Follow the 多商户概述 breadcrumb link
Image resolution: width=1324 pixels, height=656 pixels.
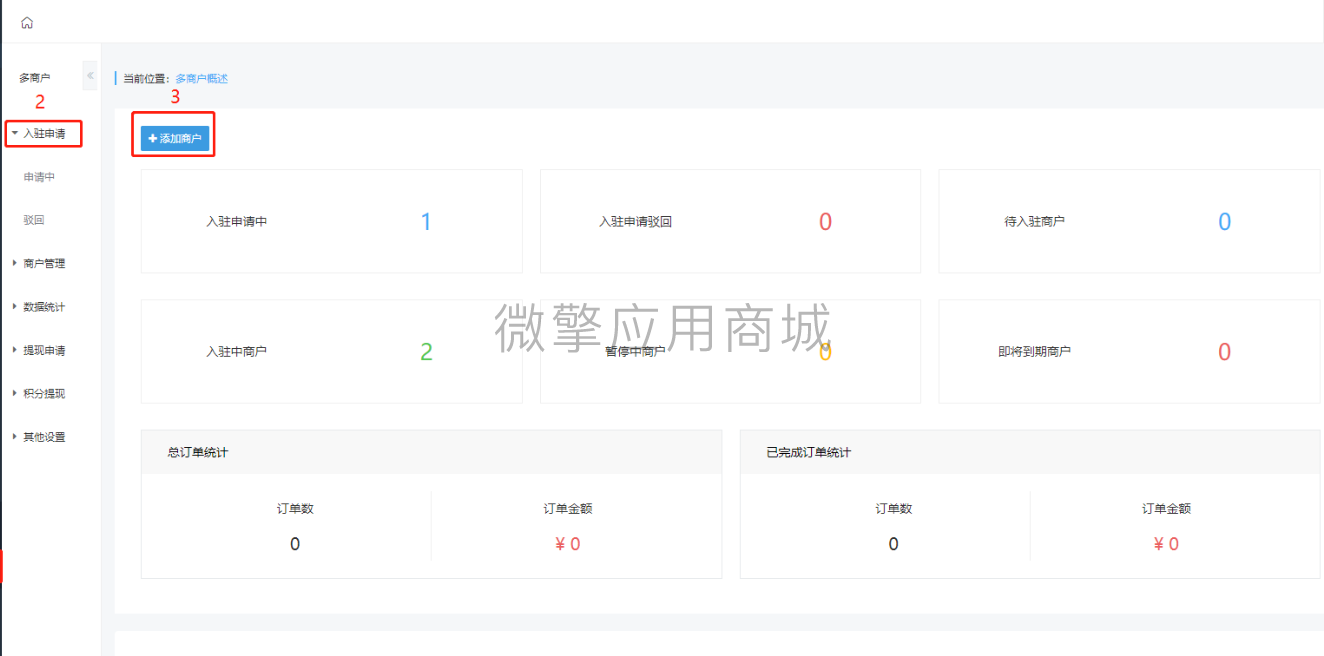click(202, 78)
